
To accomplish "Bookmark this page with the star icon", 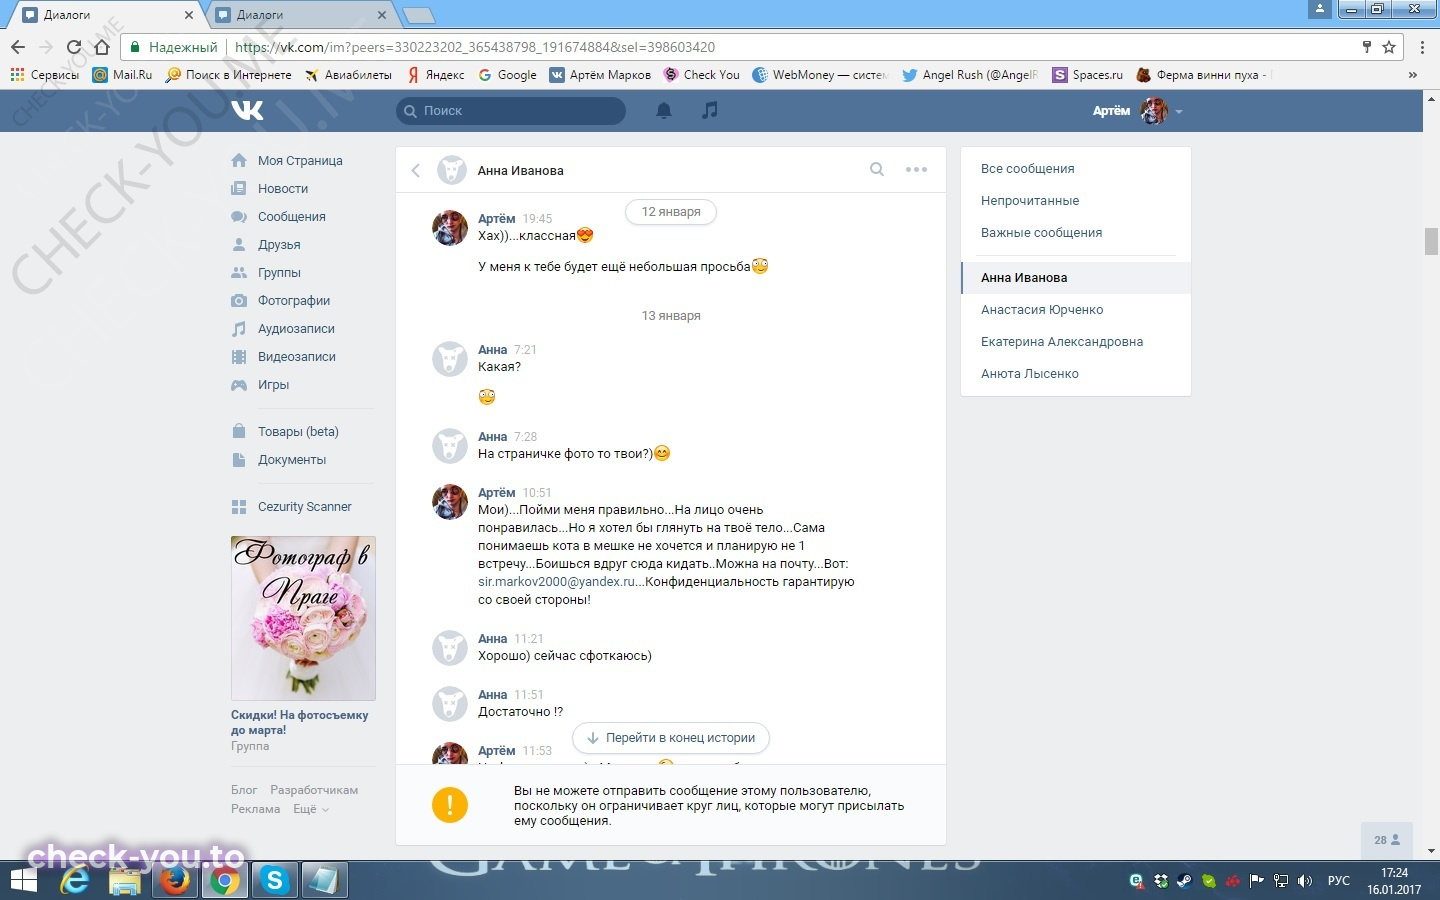I will [x=1389, y=47].
